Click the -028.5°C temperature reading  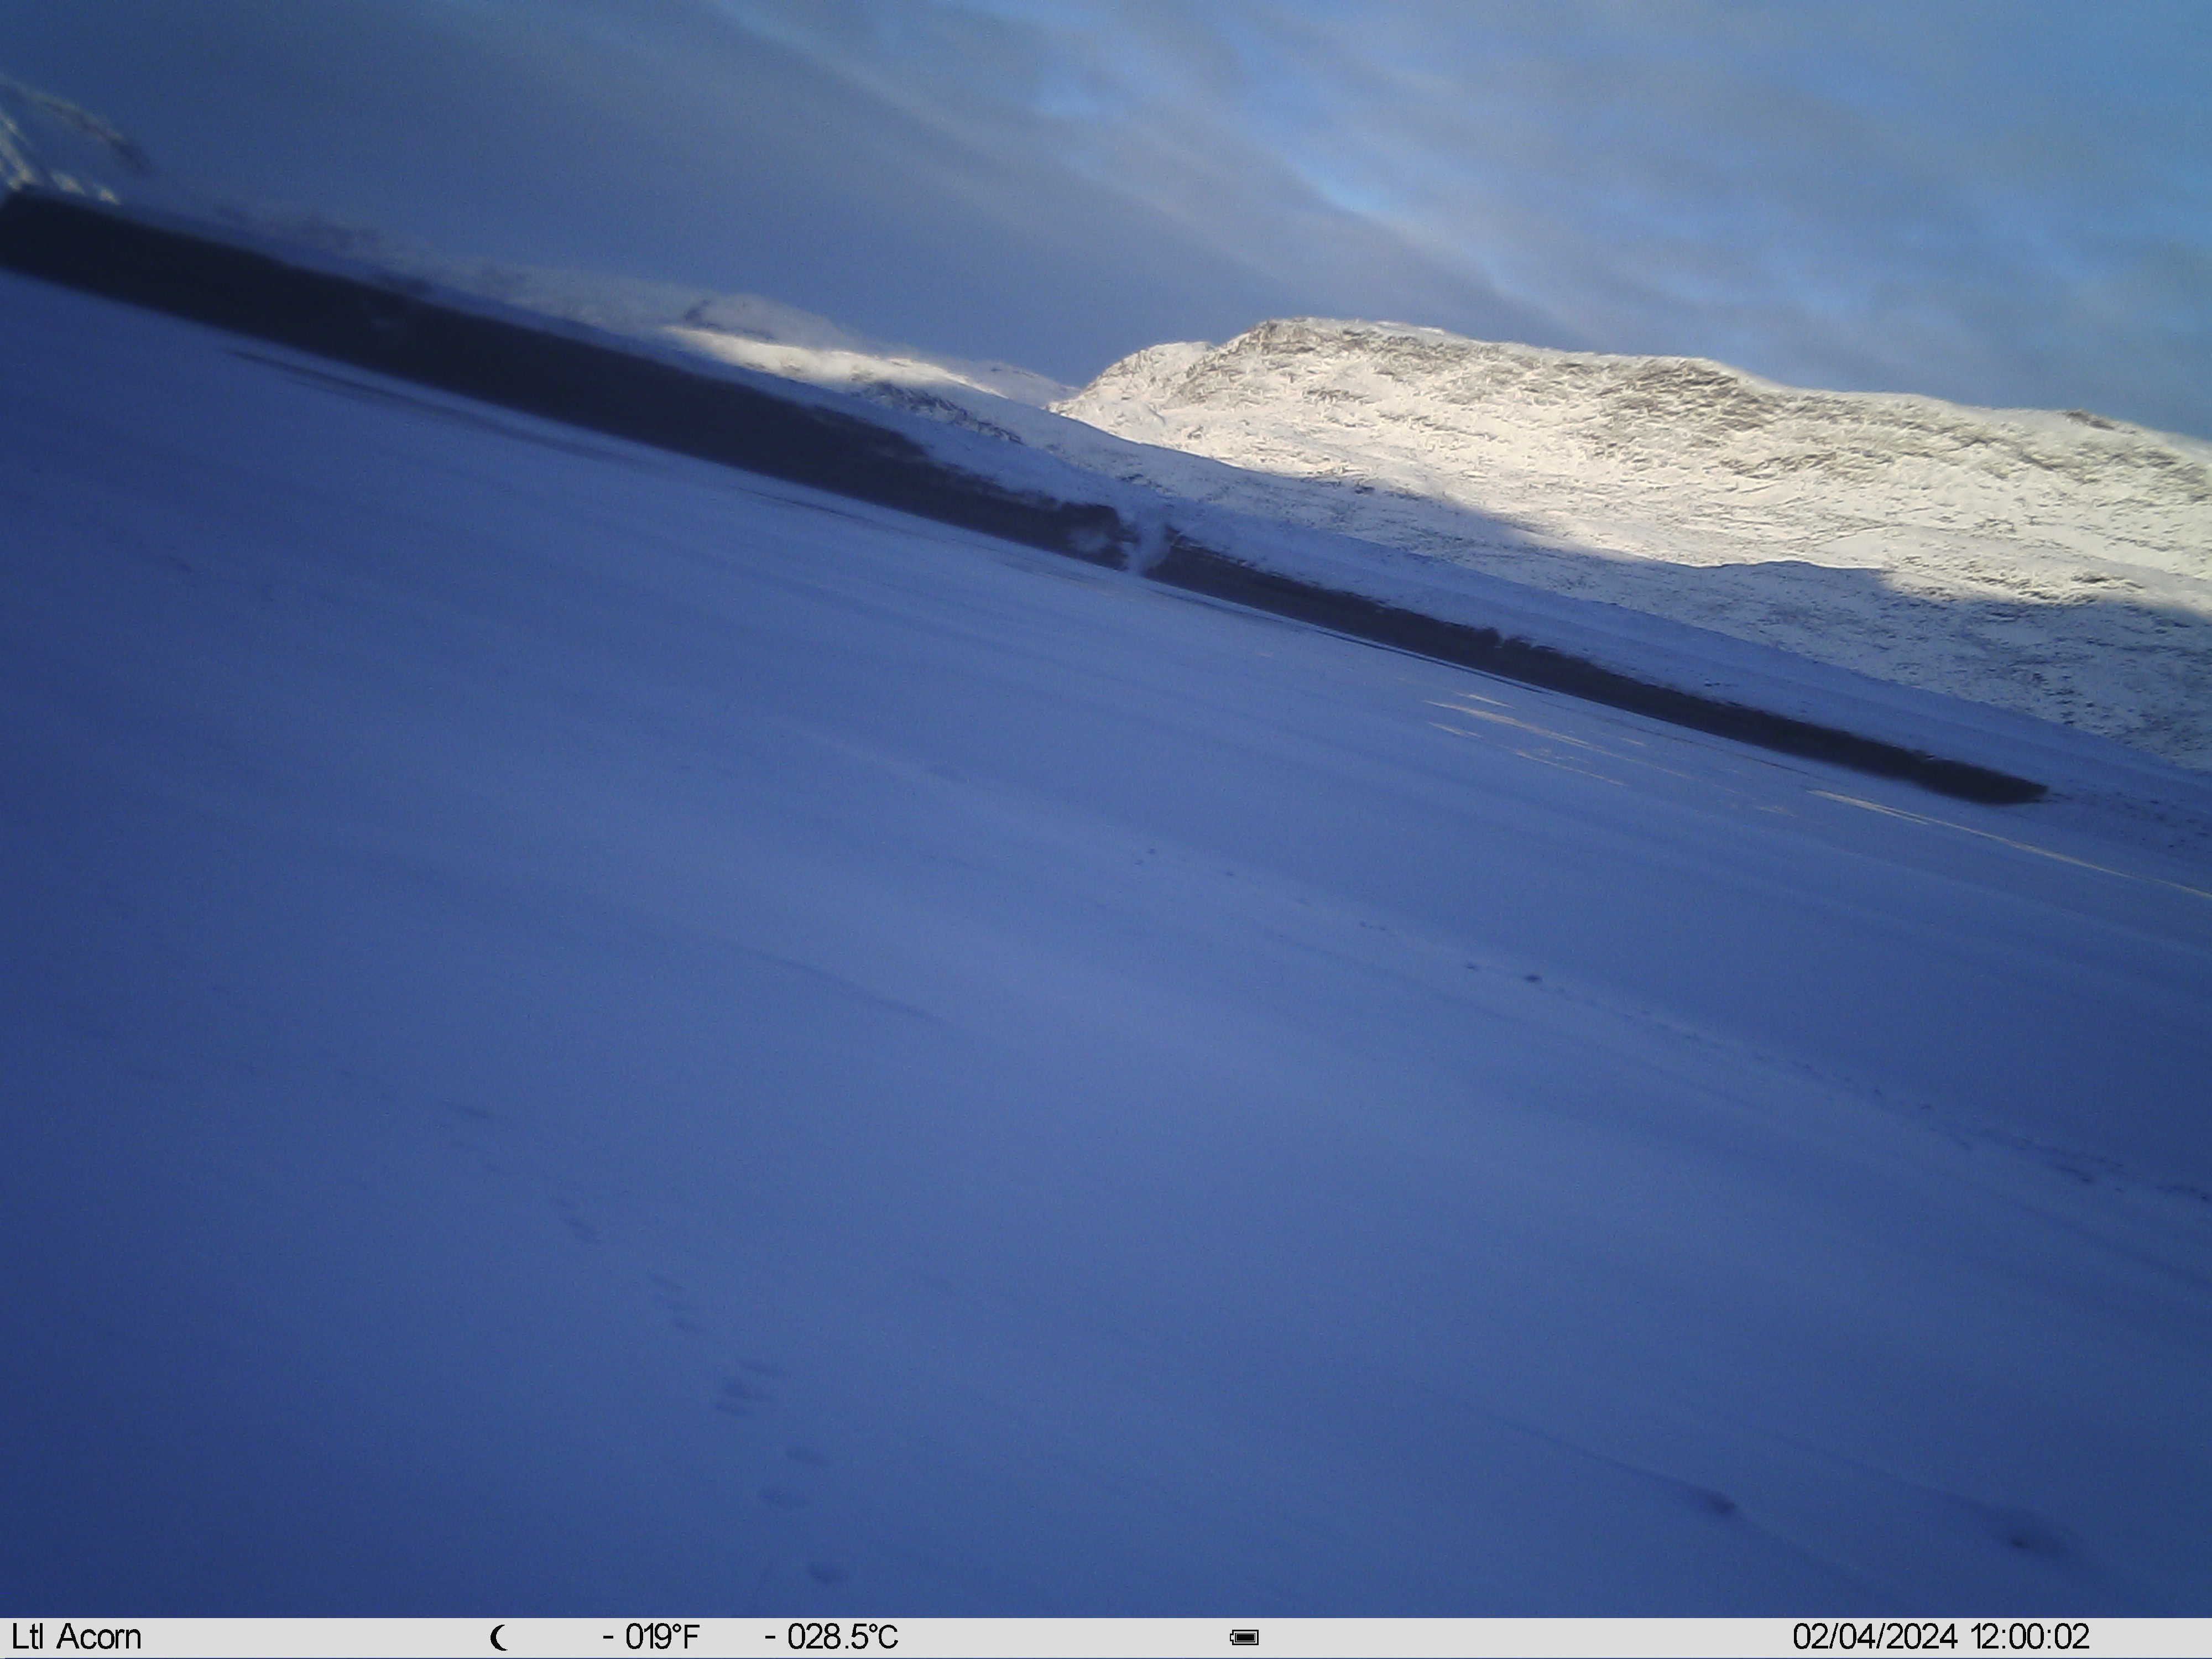pyautogui.click(x=832, y=1638)
